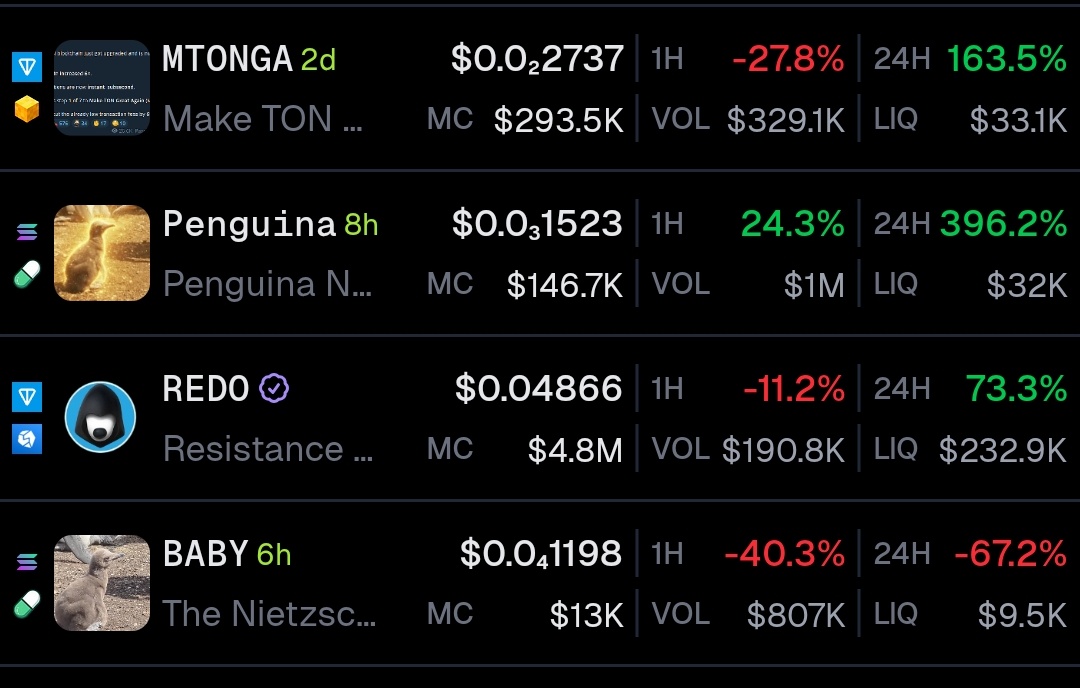This screenshot has height=688, width=1080.
Task: Click the REDO price $0.04866
Action: tap(538, 388)
